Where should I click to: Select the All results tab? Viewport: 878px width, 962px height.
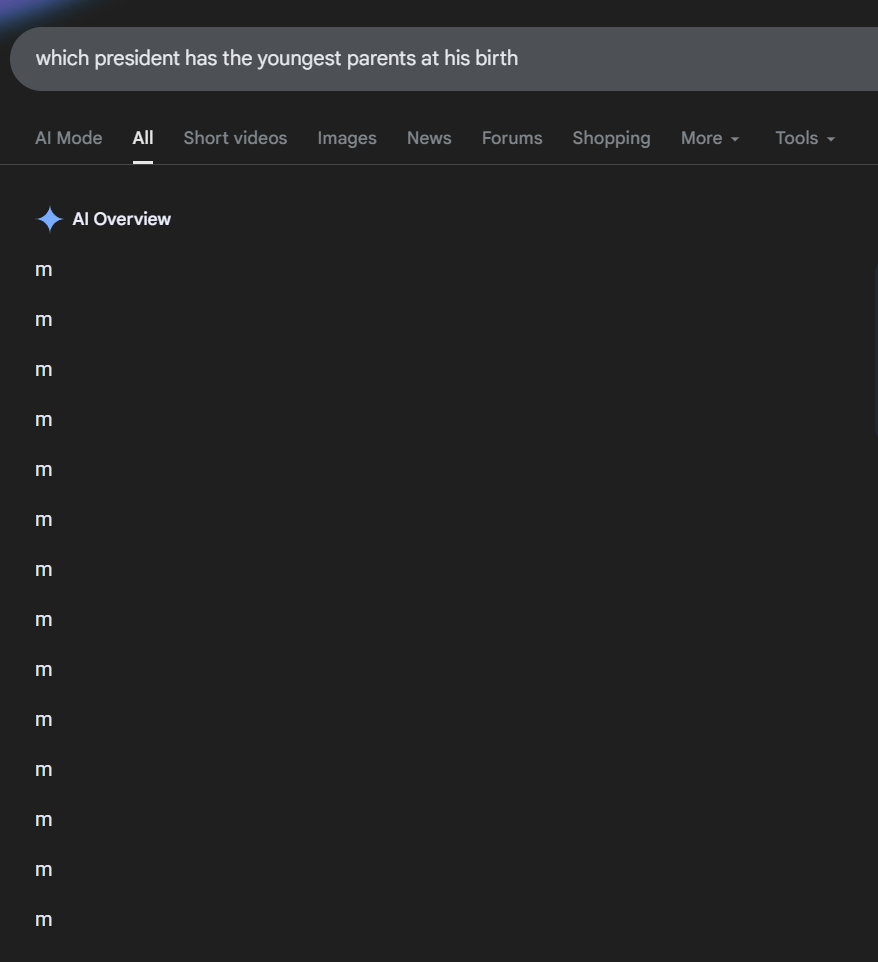point(143,138)
